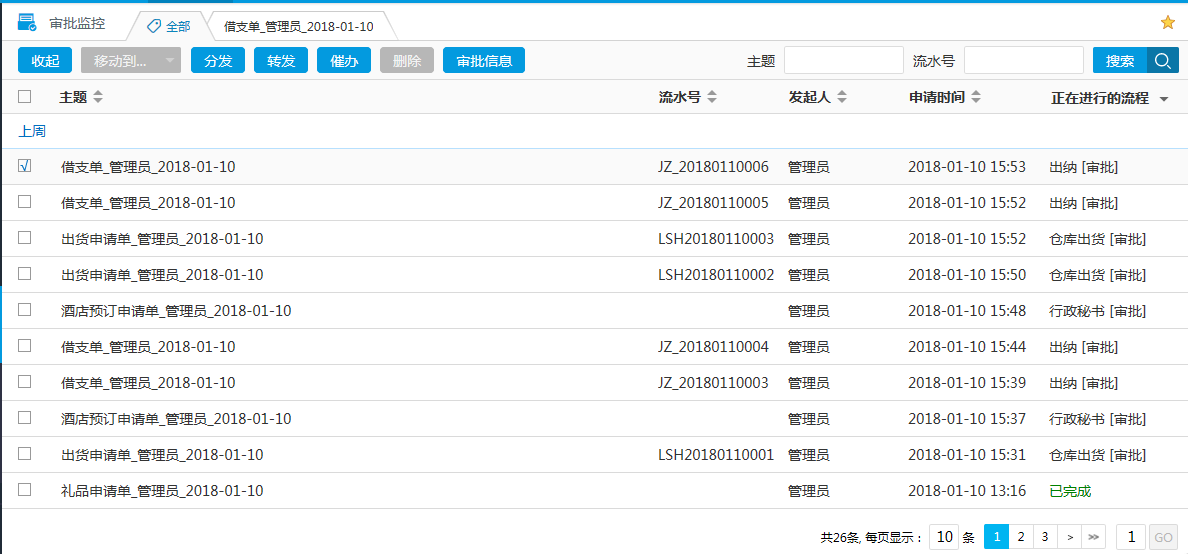Click the 审批监控 module icon
1188x554 pixels.
point(27,23)
